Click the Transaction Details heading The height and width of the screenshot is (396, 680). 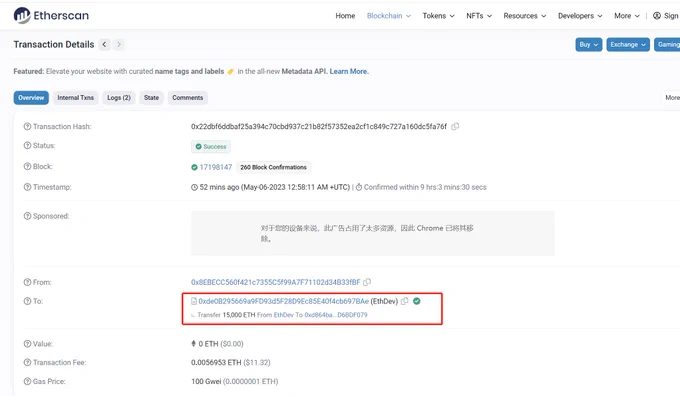tap(54, 44)
